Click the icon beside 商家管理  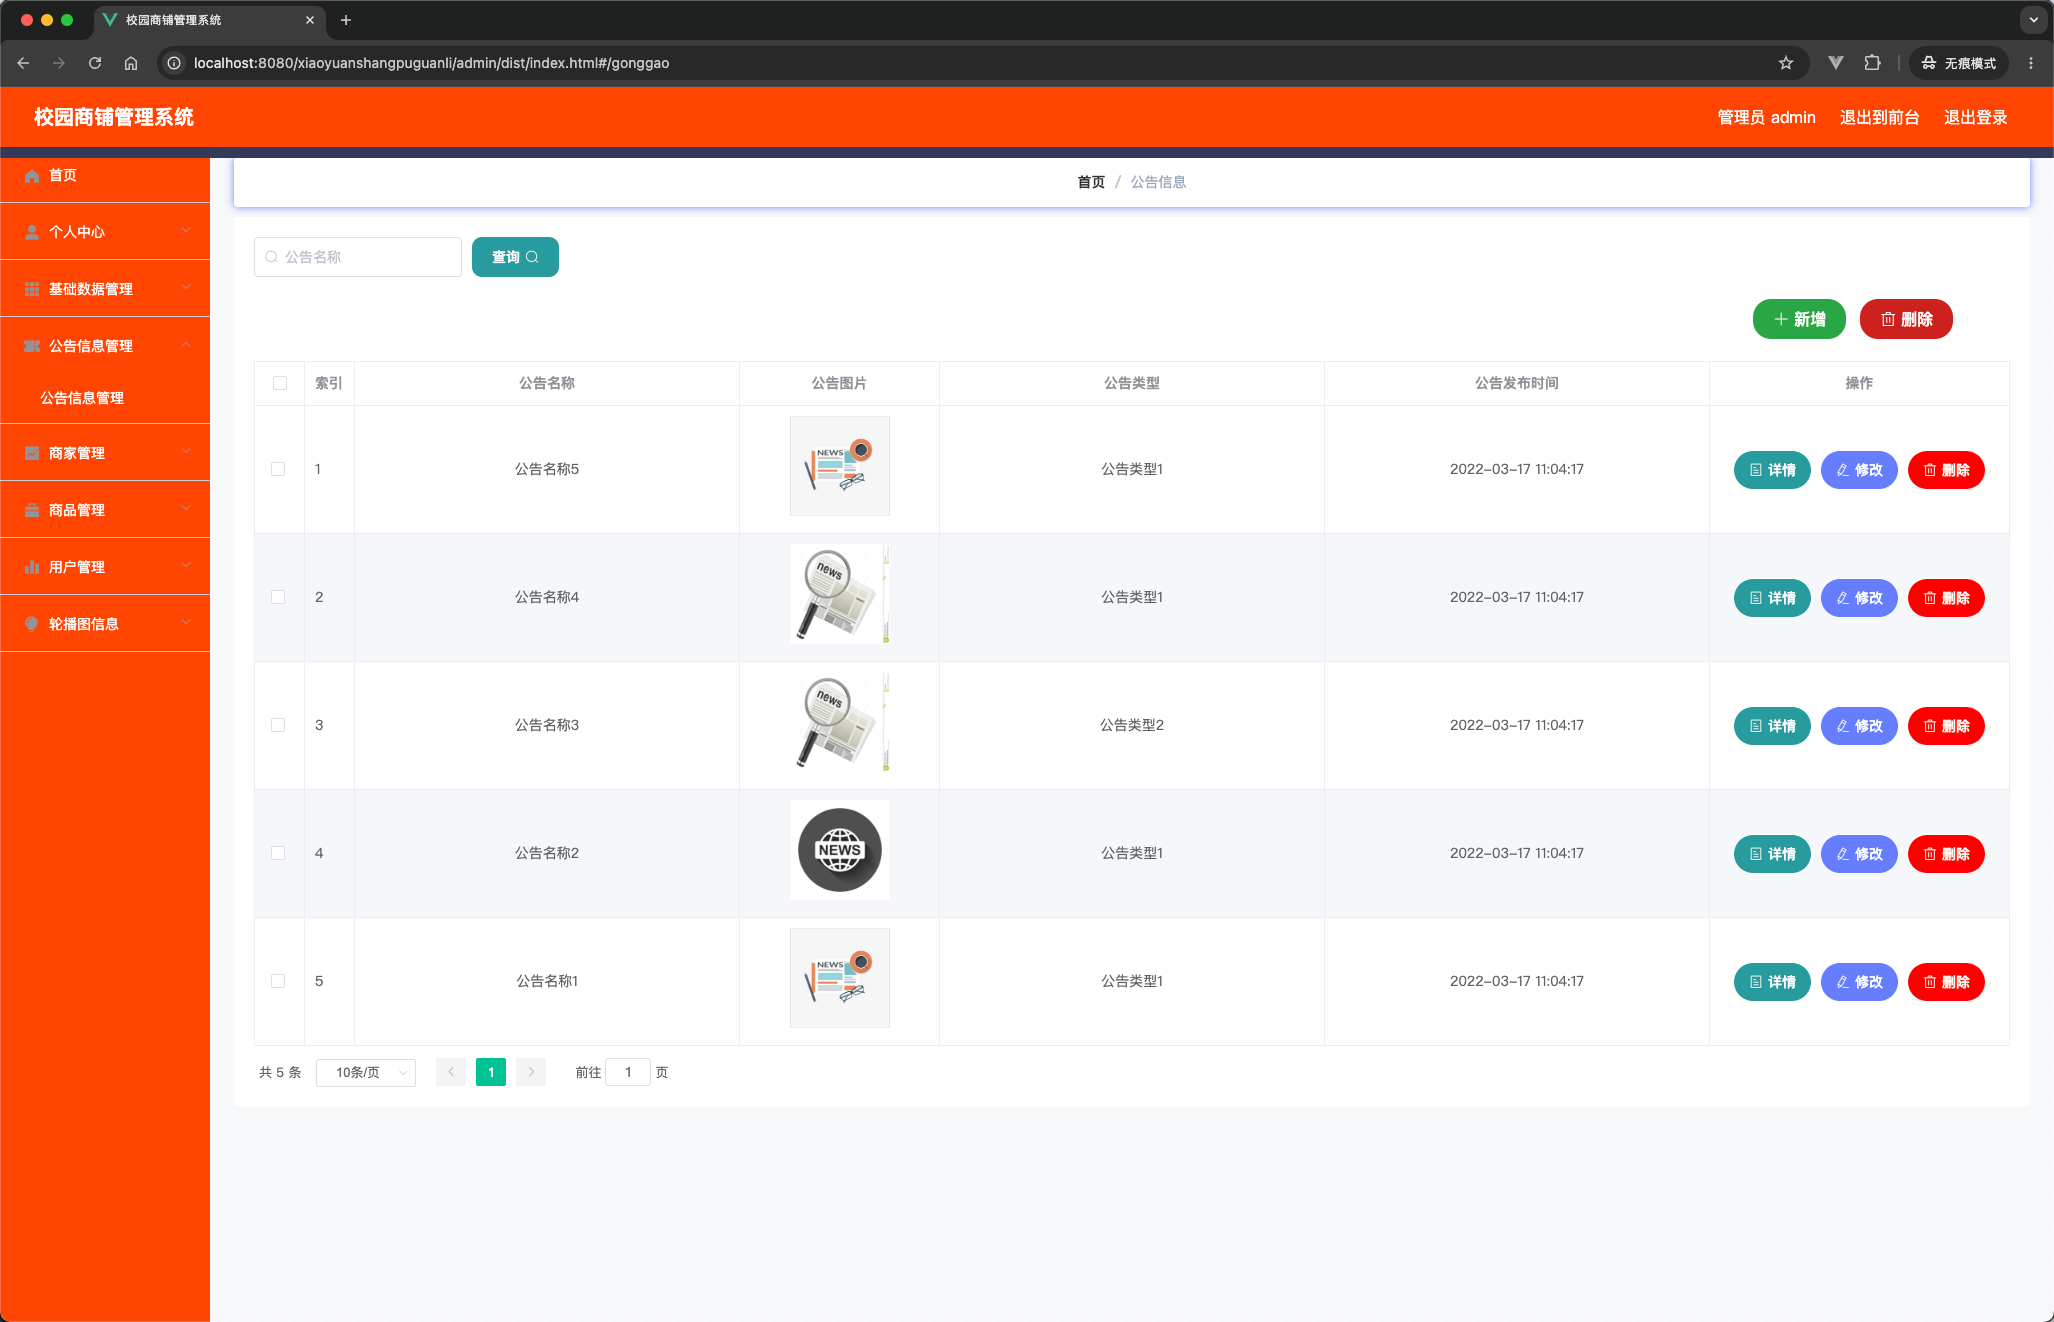pyautogui.click(x=32, y=453)
